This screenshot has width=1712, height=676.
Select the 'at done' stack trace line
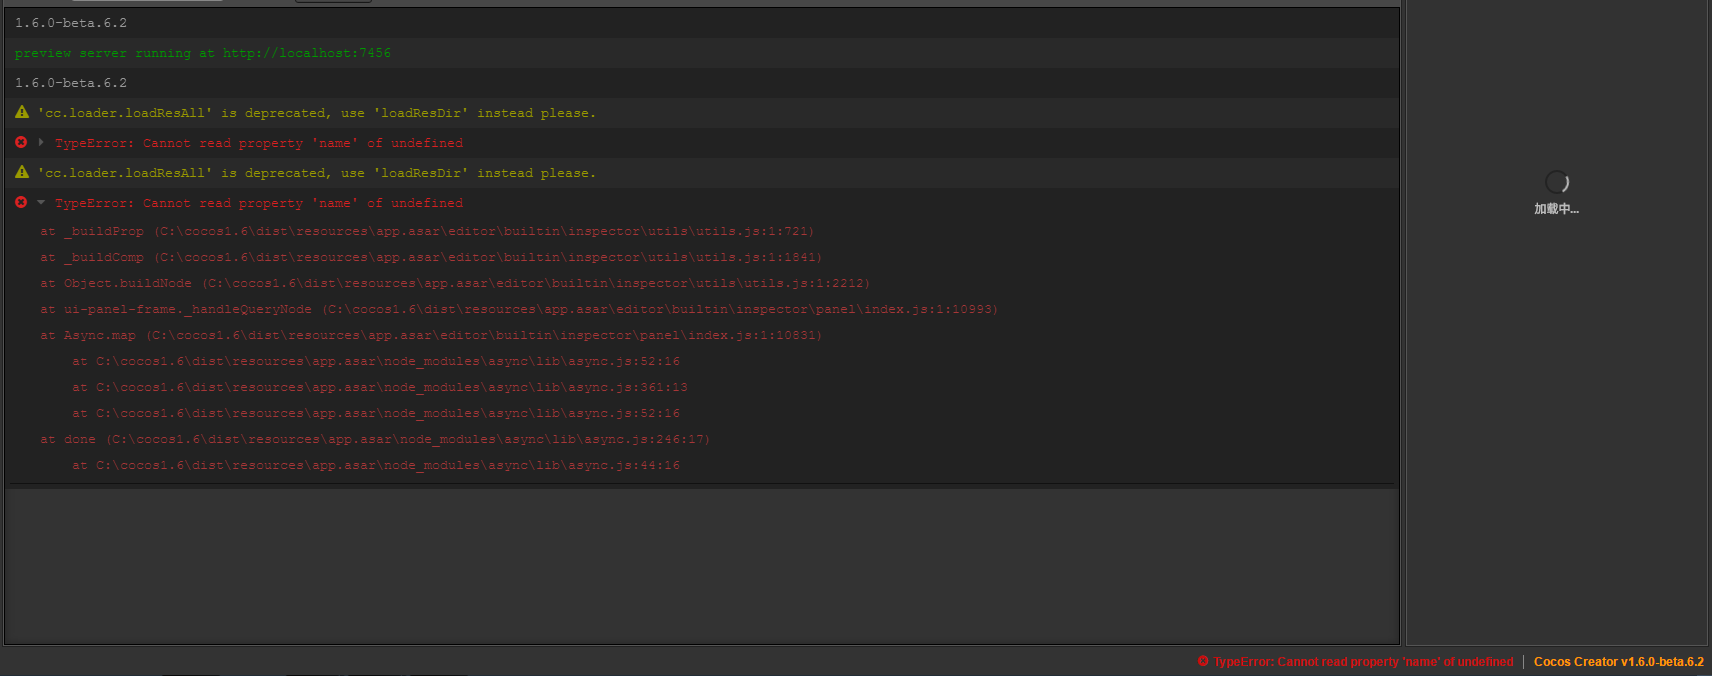point(375,439)
